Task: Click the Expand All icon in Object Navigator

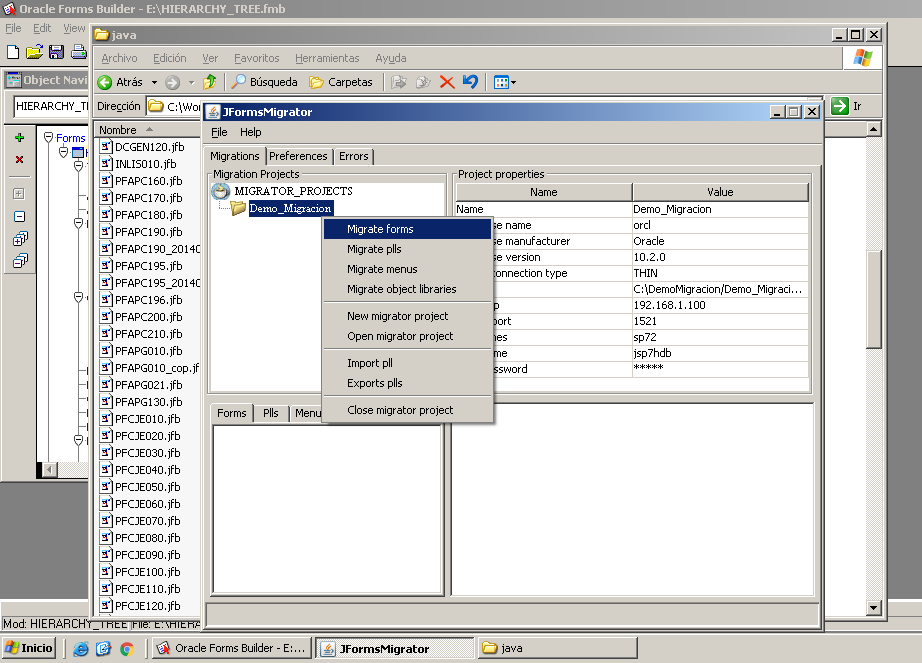Action: (20, 239)
